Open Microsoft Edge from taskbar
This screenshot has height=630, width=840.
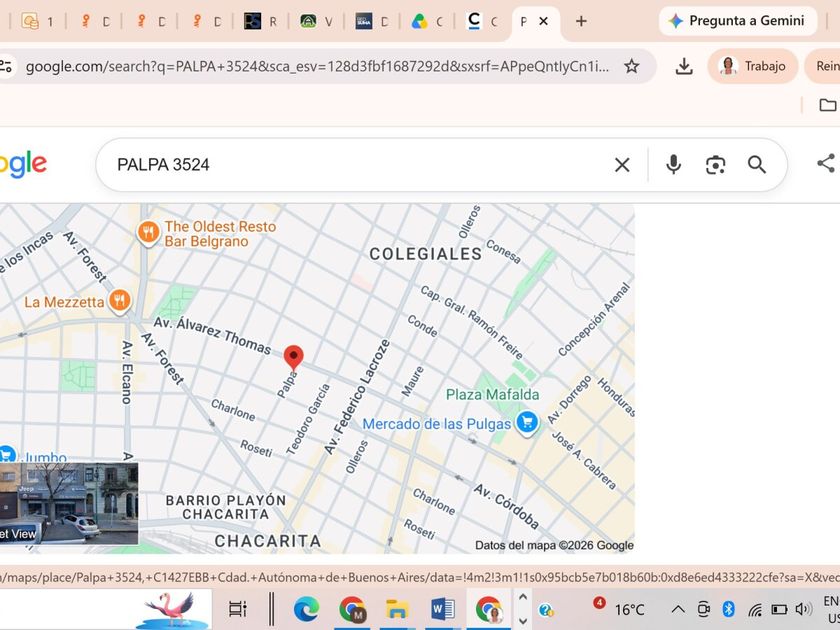(x=306, y=609)
